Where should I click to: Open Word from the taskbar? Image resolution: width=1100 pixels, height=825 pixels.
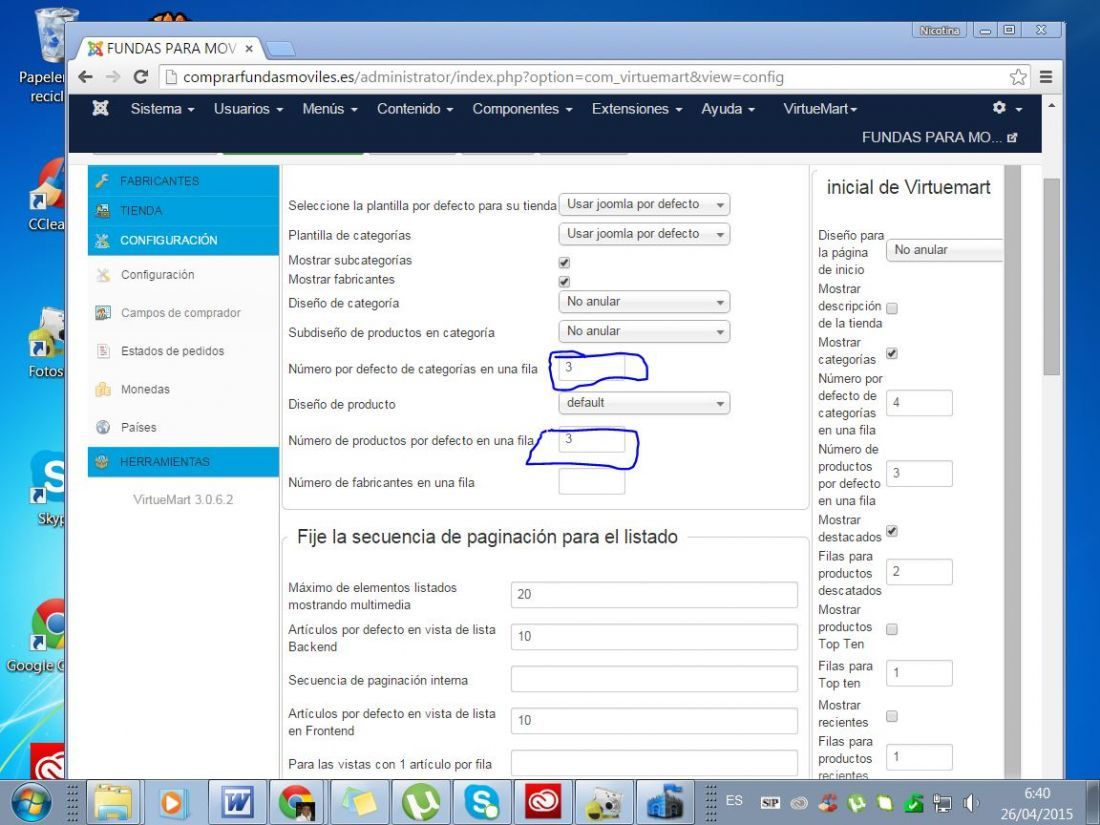(237, 802)
